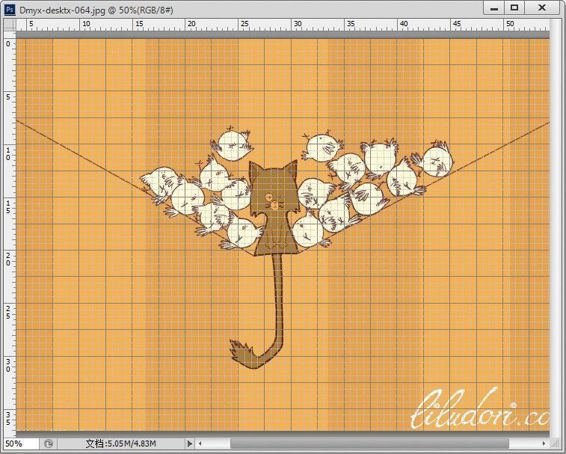
Task: Click the horizontal scrollbar right arrow
Action: (x=544, y=444)
